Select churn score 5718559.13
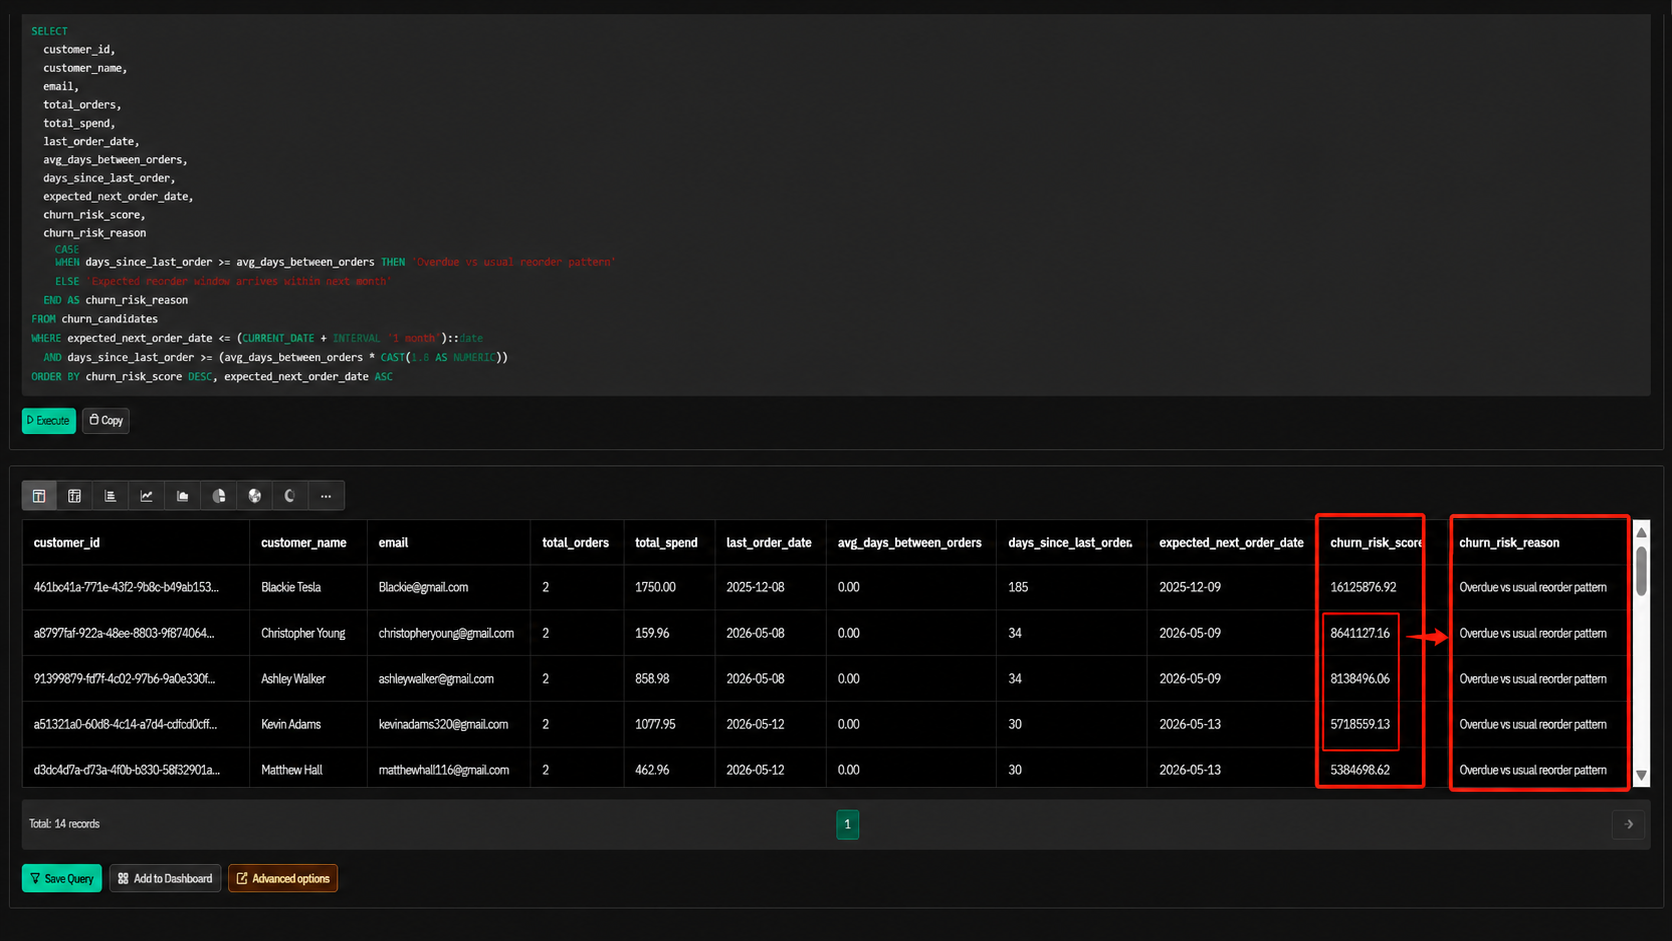 [x=1360, y=725]
